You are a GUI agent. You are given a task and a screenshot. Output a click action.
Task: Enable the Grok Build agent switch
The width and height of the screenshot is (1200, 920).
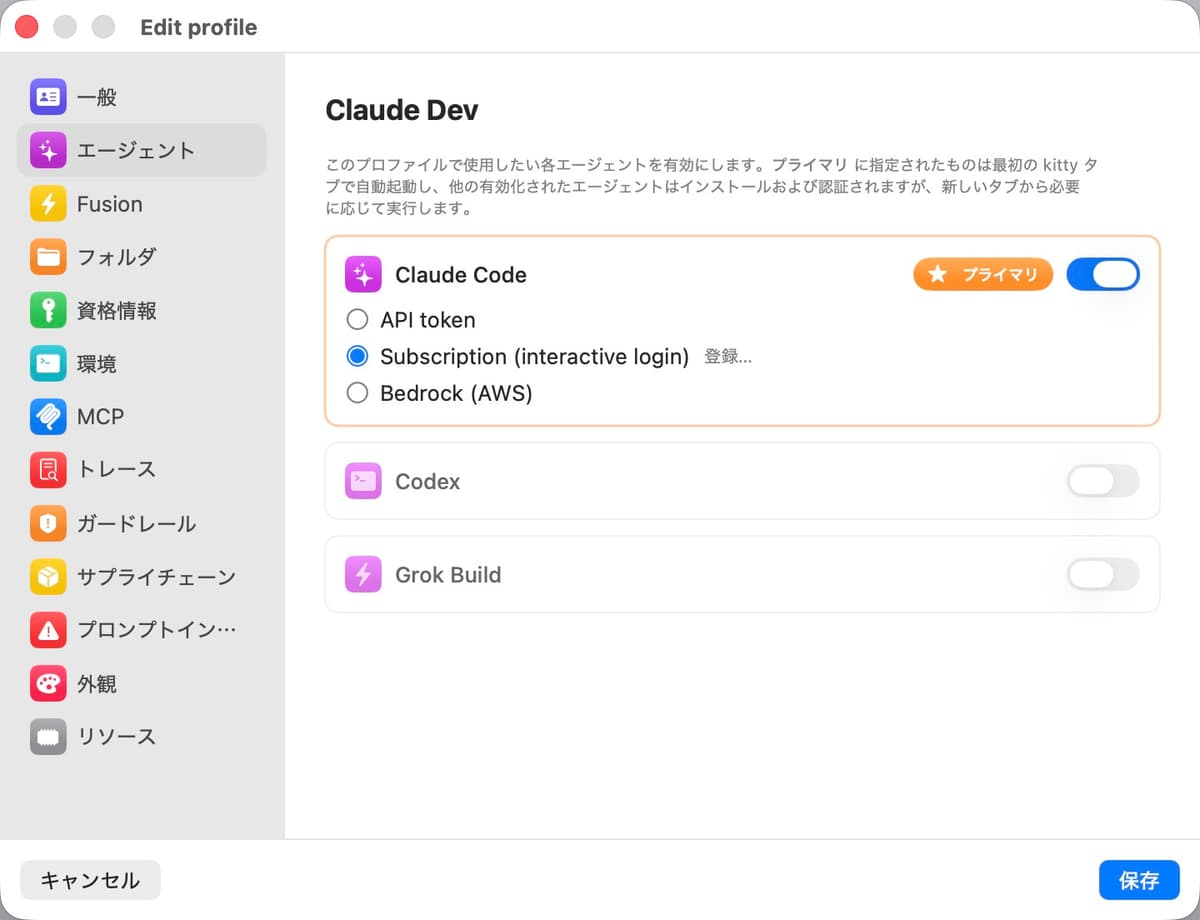tap(1103, 575)
